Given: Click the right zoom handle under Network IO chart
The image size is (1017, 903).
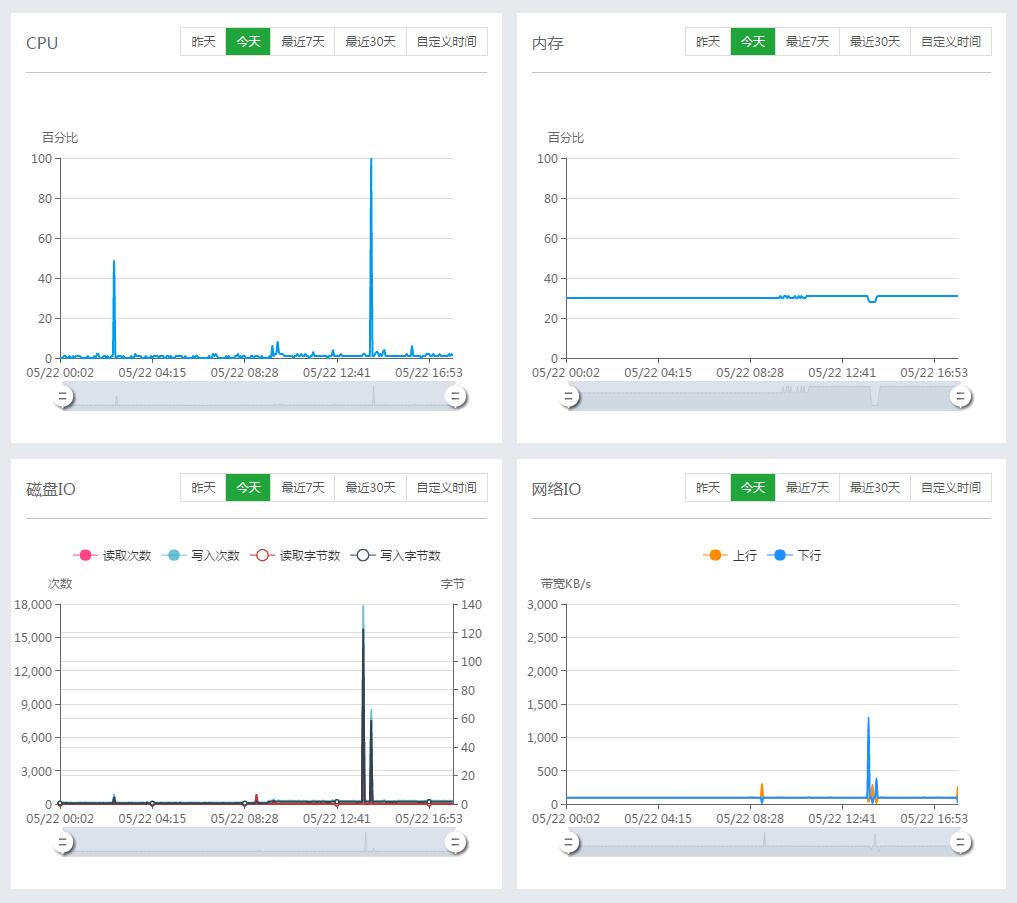Looking at the screenshot, I should pos(959,842).
